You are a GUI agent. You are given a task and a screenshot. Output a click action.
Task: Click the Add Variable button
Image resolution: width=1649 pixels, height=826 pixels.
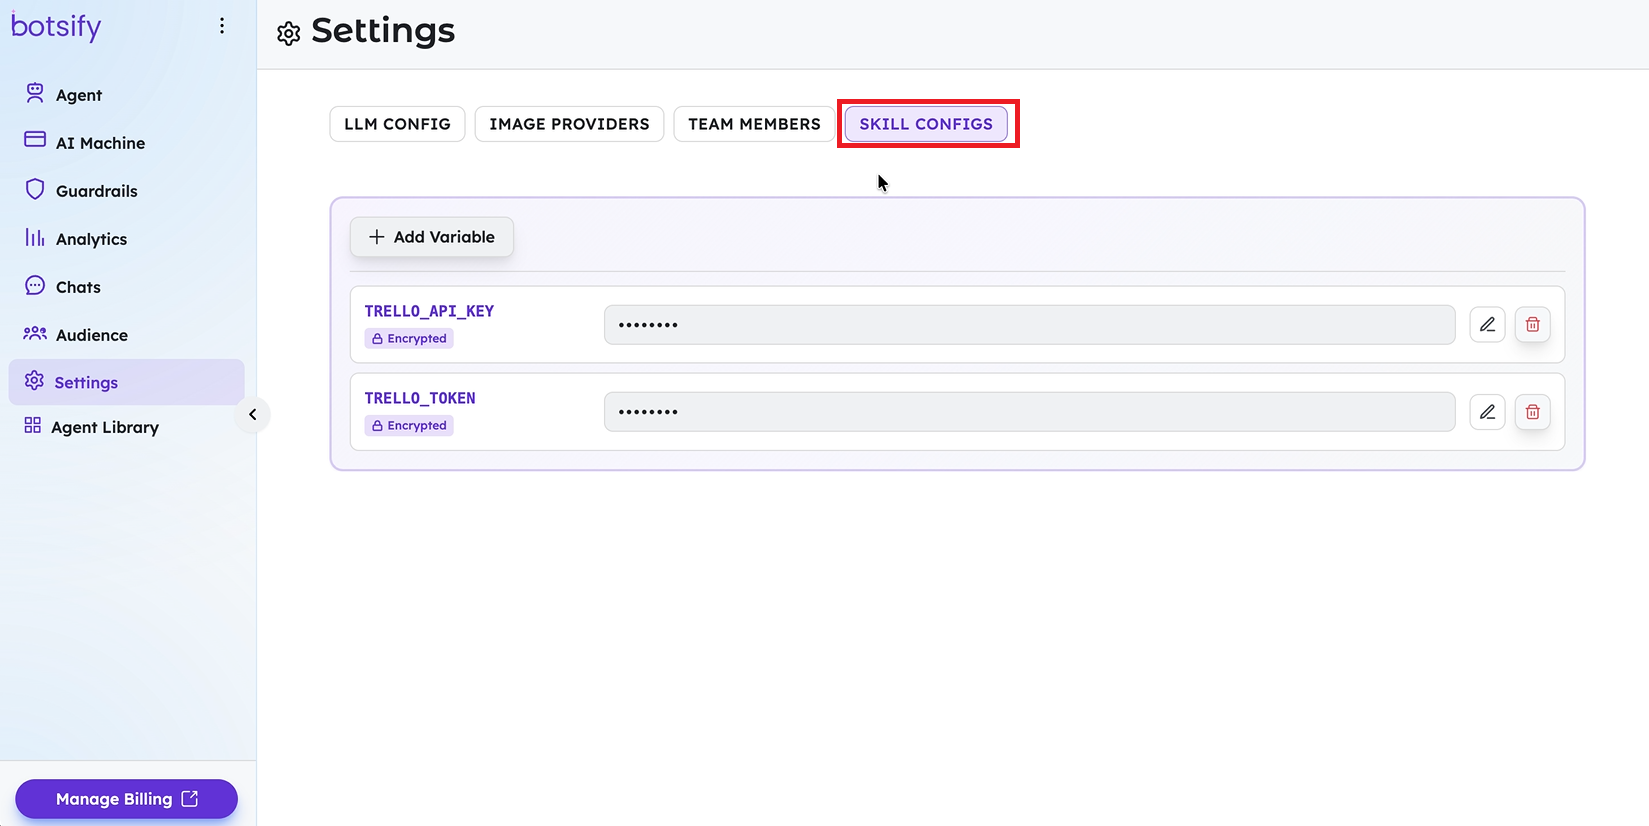coord(432,237)
